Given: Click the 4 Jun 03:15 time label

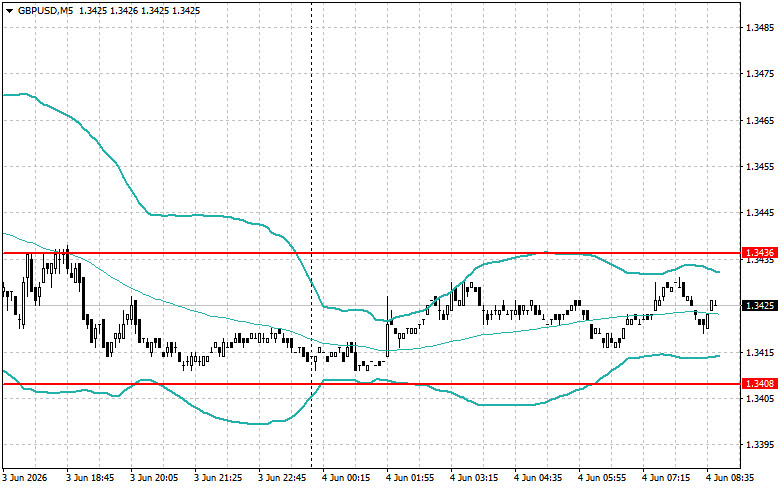Looking at the screenshot, I should click(x=474, y=478).
